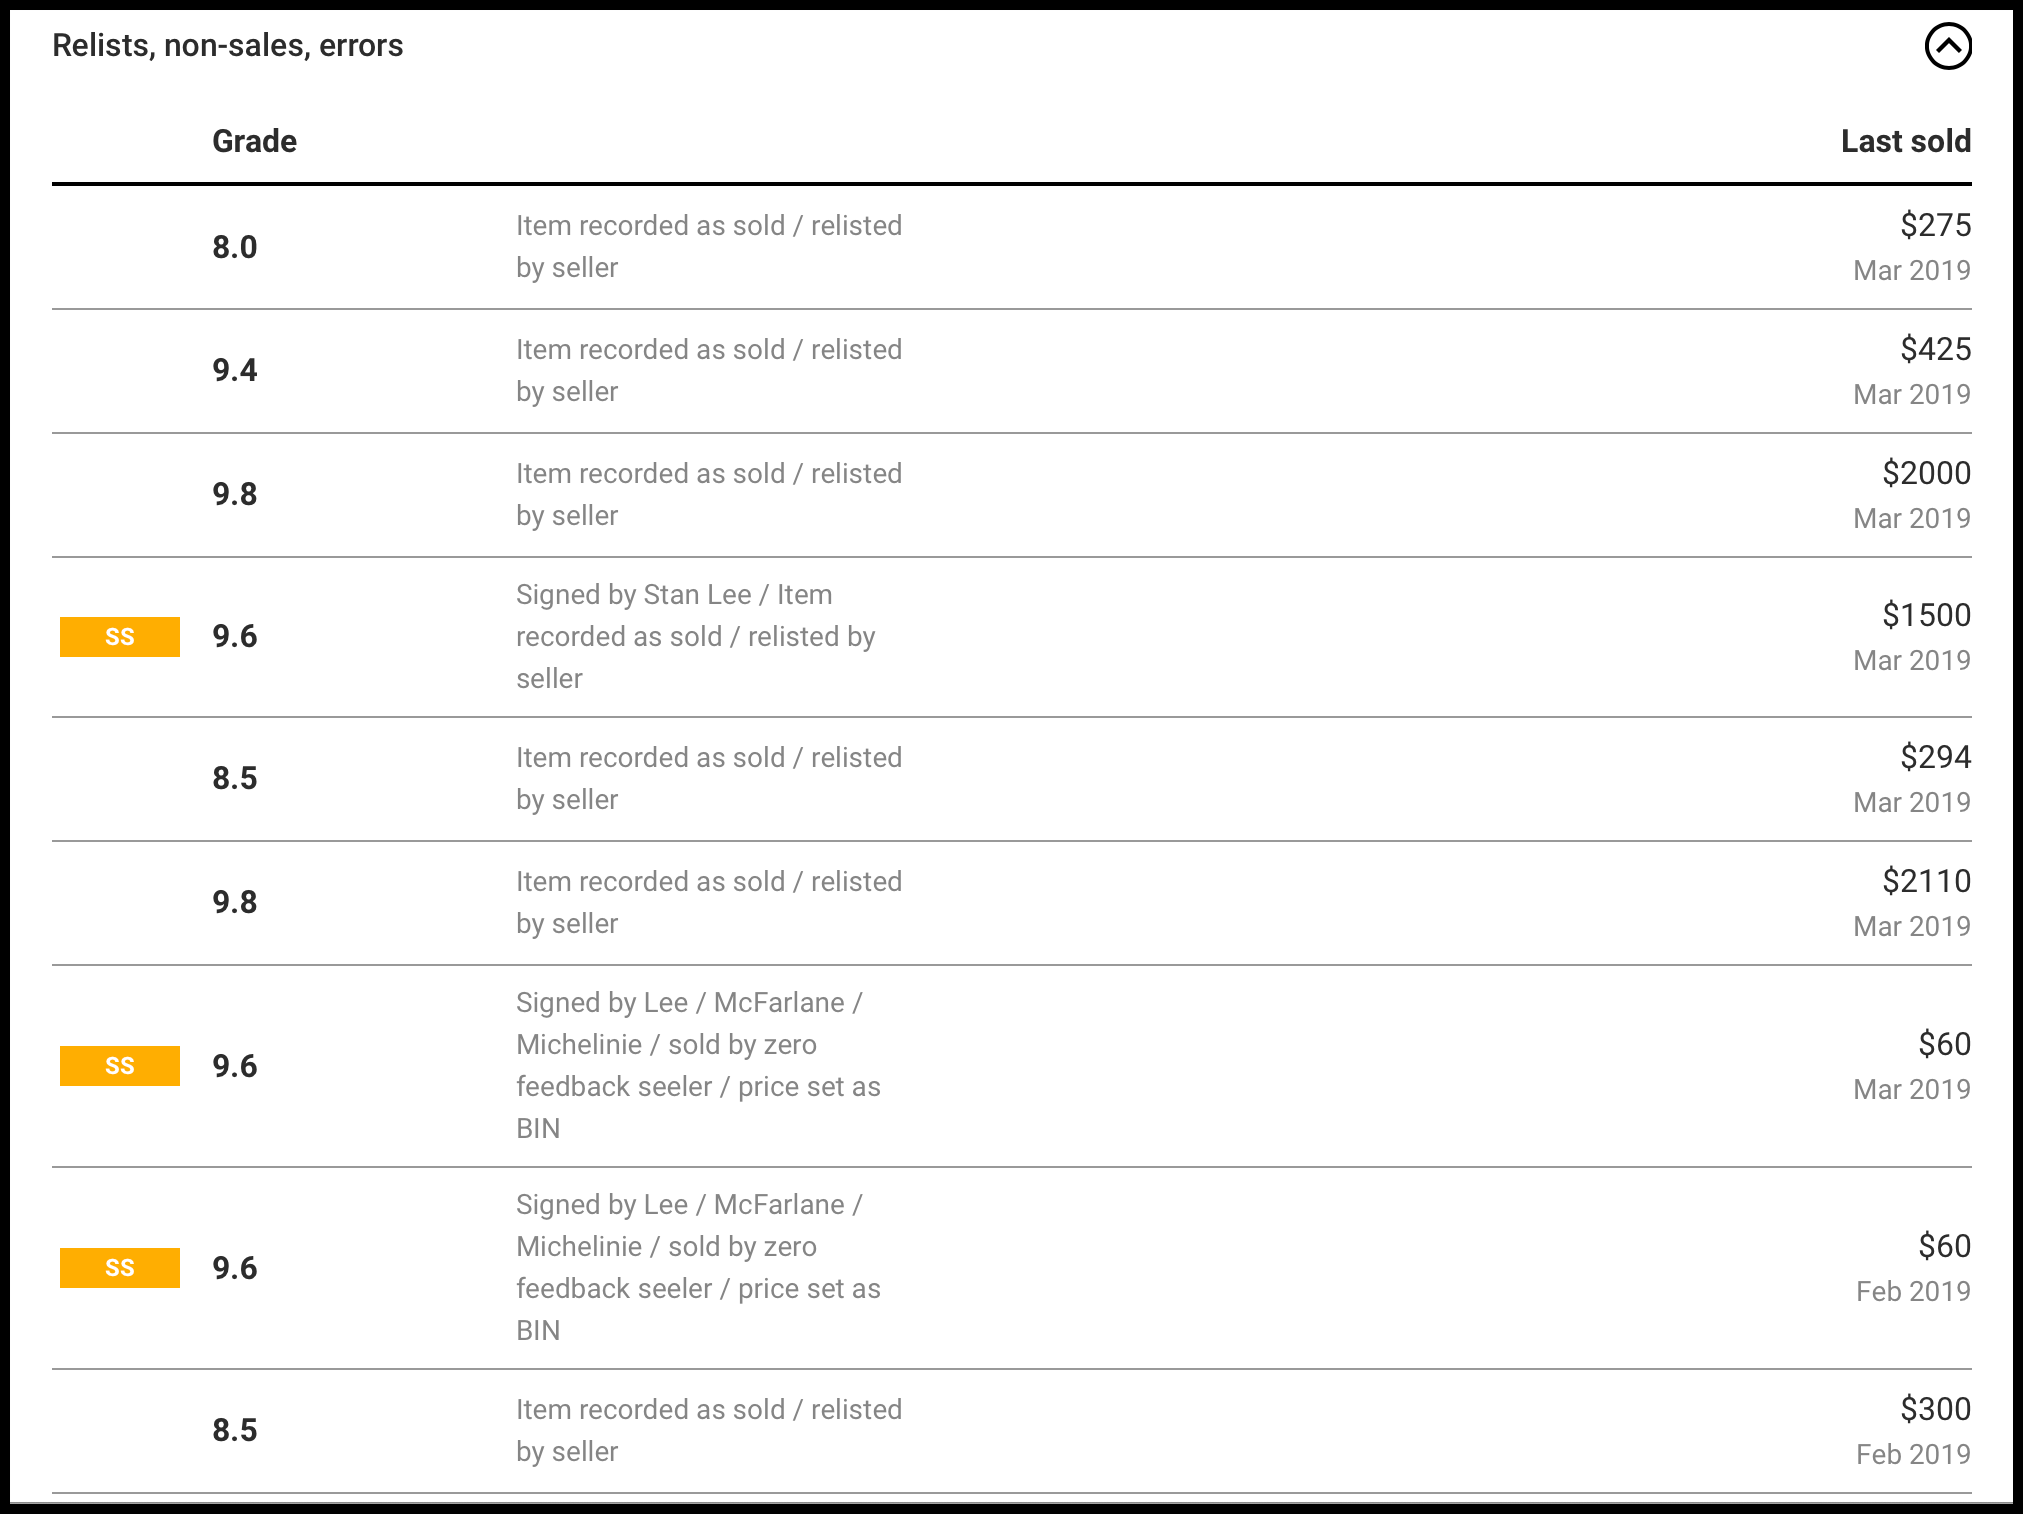Select the 8.5 grade in the $300 row
2023x1514 pixels.
pyautogui.click(x=235, y=1430)
